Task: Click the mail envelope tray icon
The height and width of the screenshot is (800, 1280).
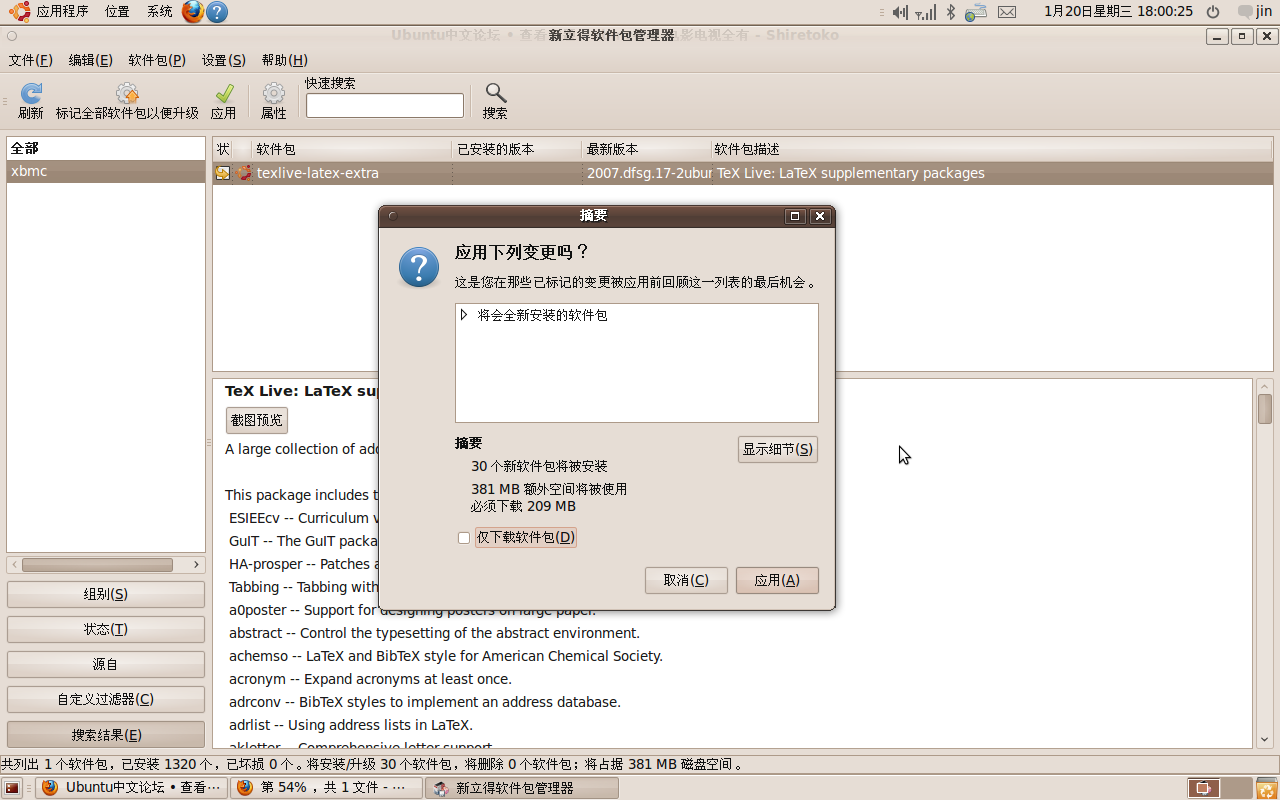Action: [x=1007, y=12]
